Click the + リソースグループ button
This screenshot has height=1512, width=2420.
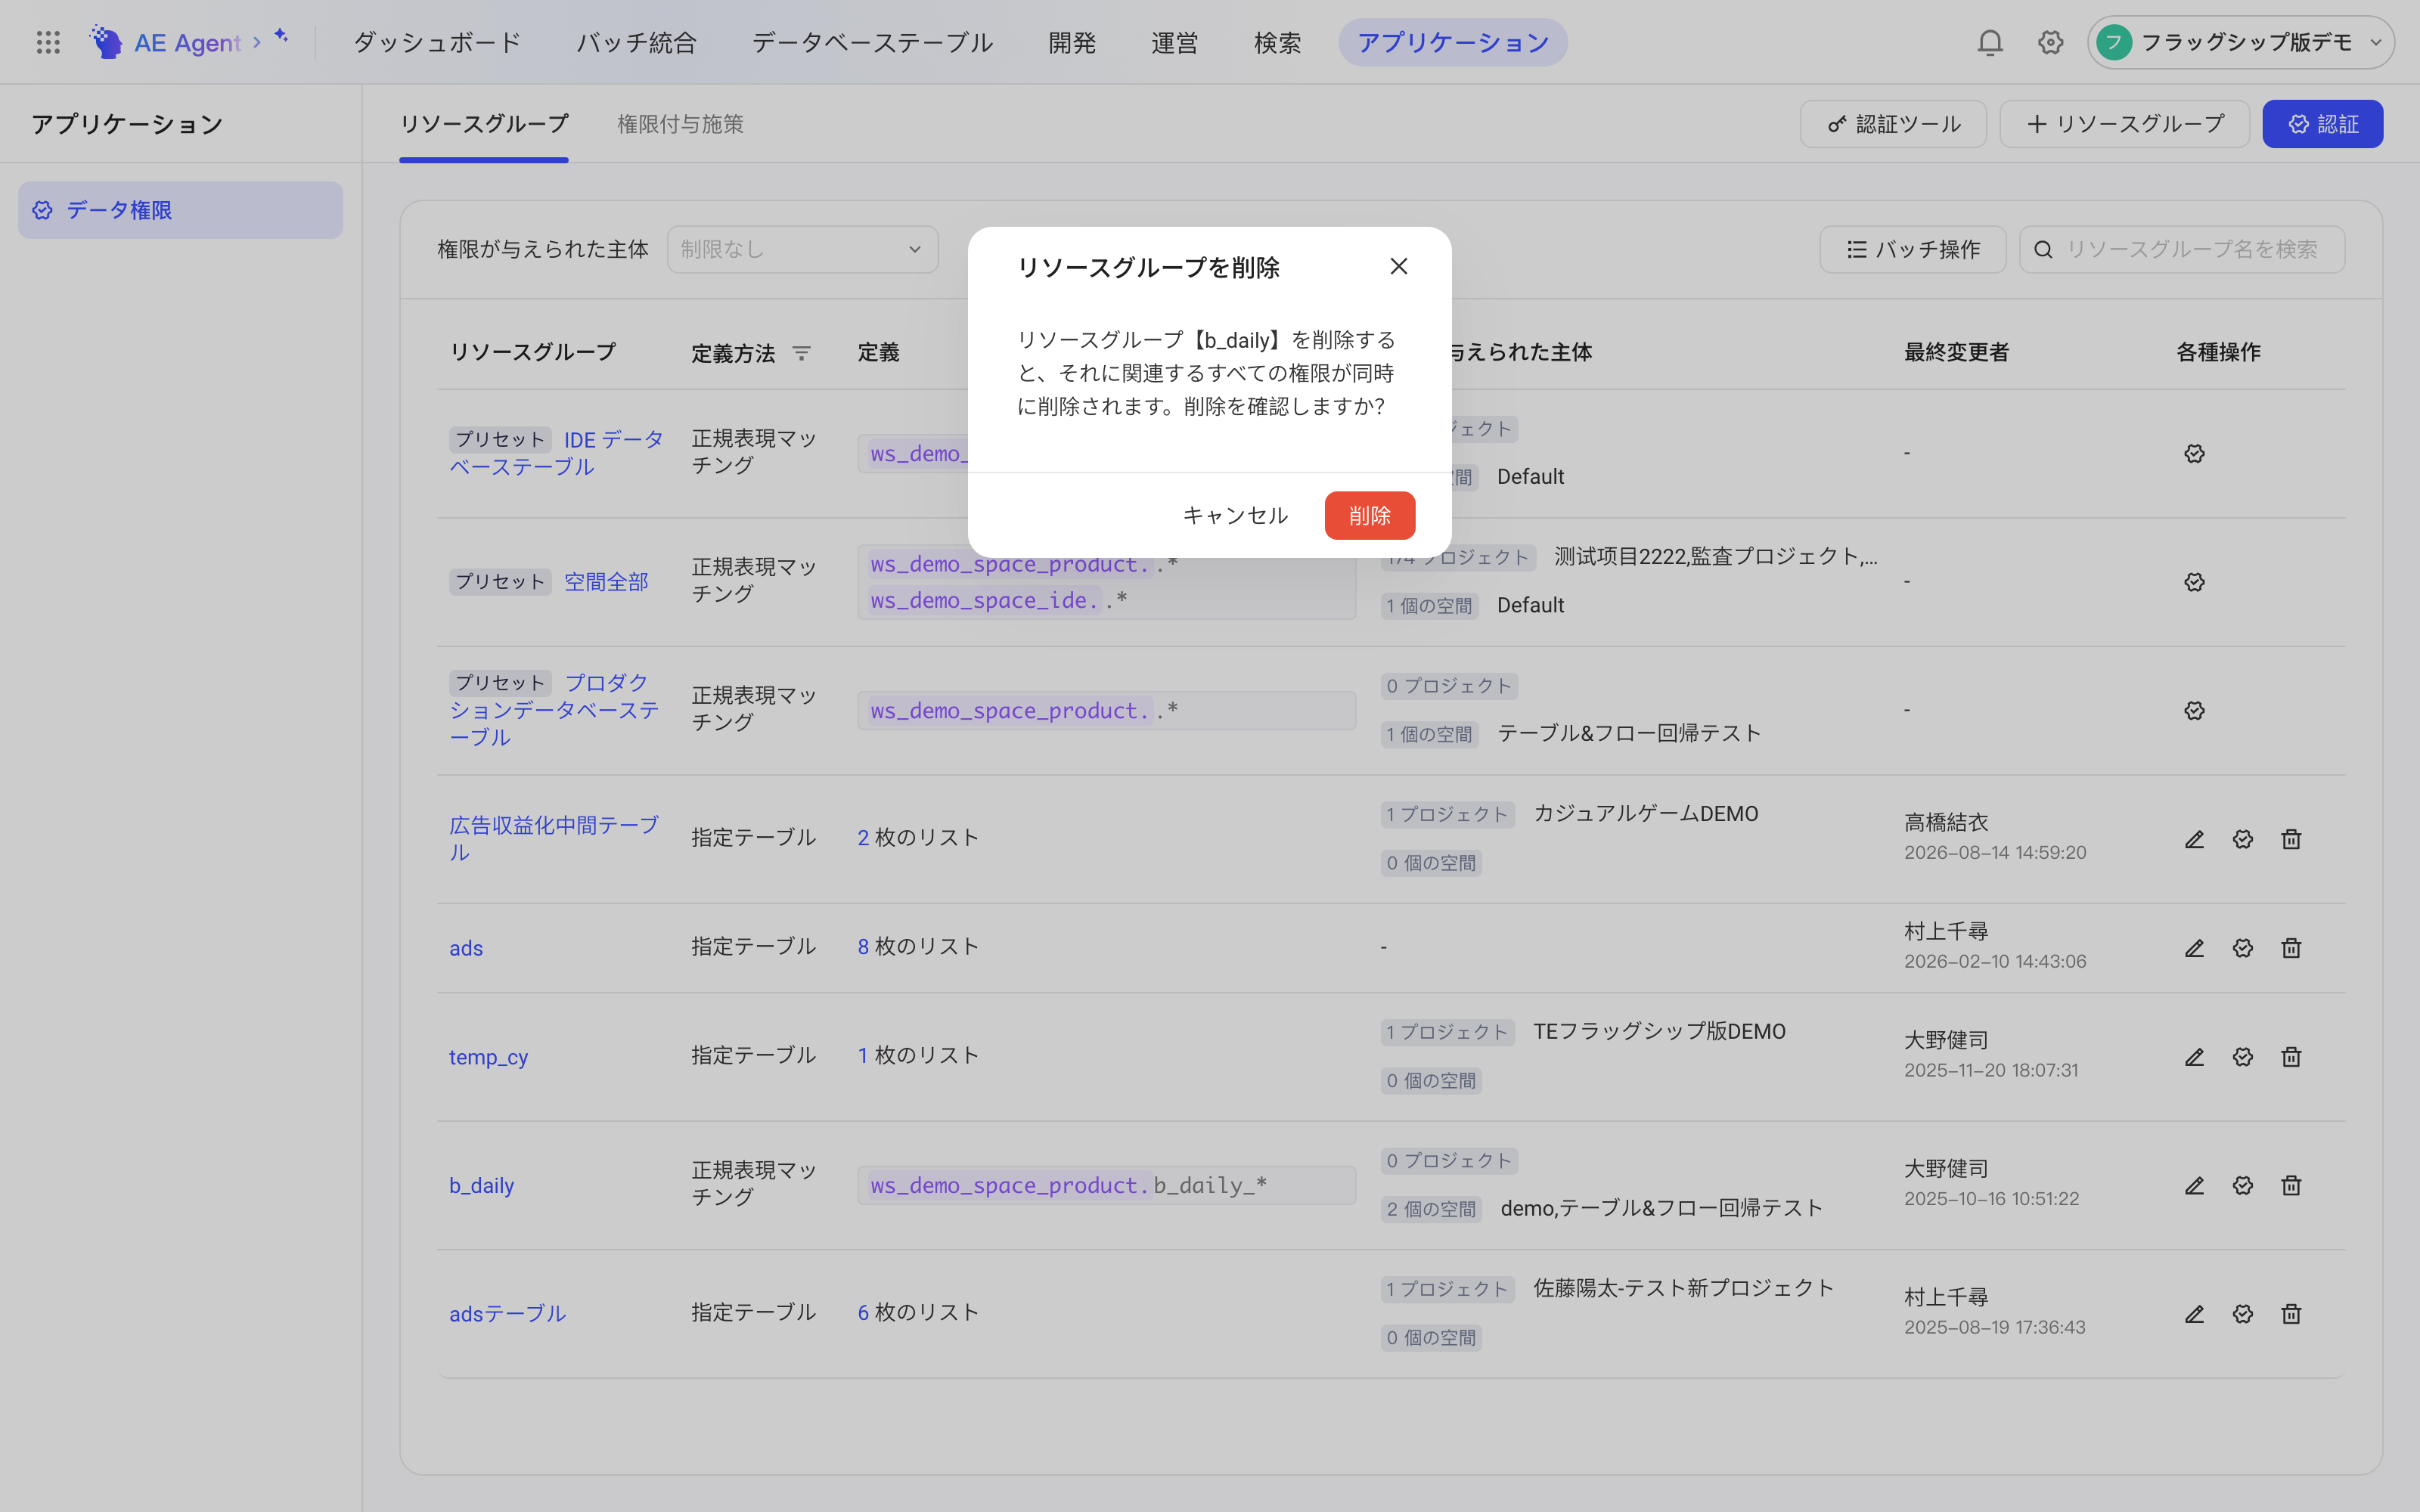[2124, 124]
